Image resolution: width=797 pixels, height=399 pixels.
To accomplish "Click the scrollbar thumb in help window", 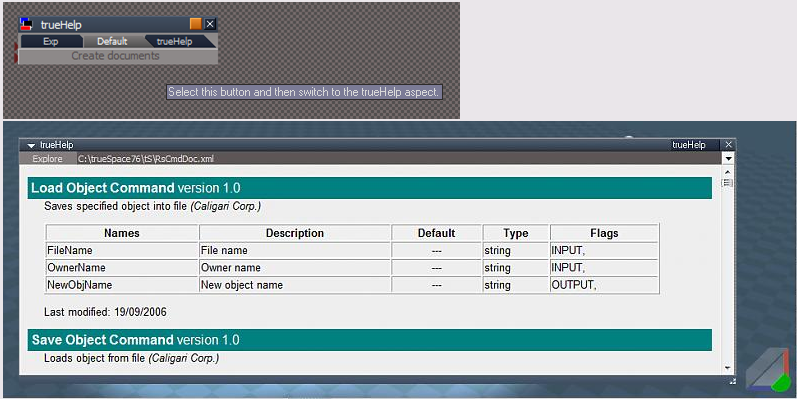I will coord(727,182).
